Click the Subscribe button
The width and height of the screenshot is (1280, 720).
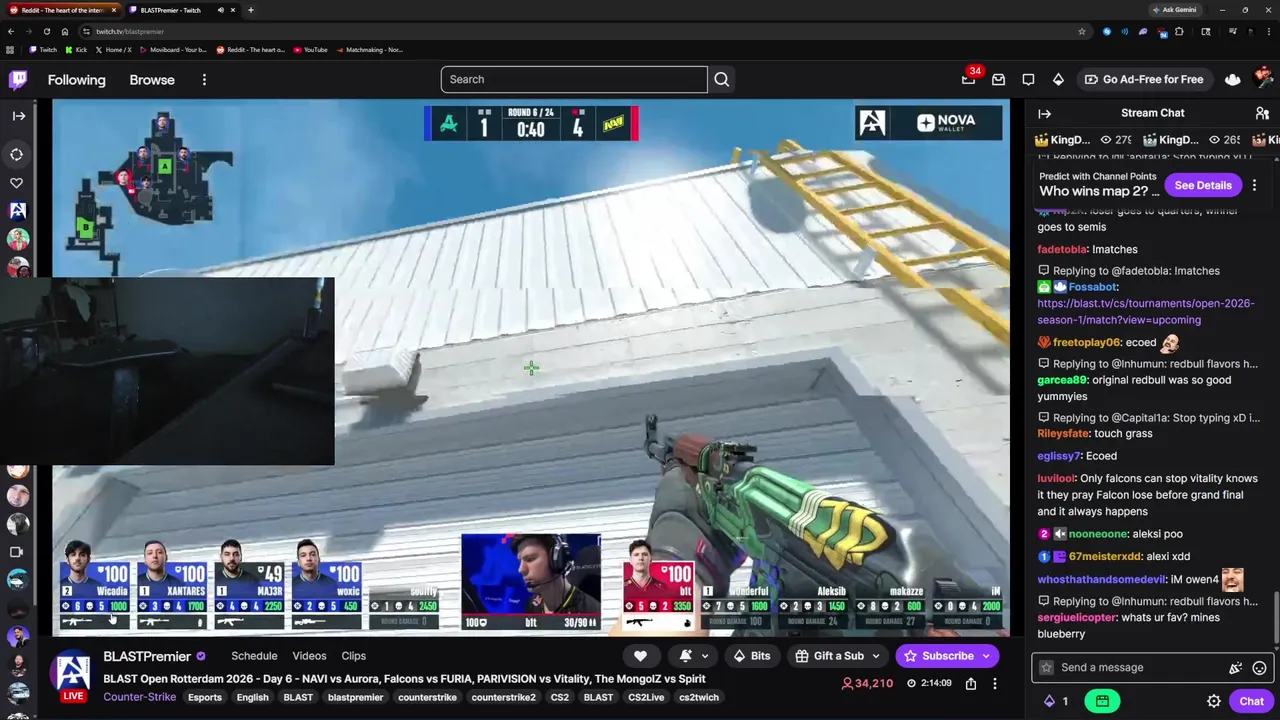939,656
